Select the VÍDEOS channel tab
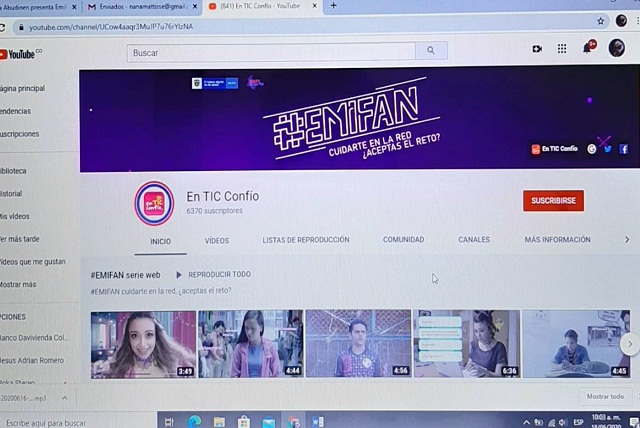The image size is (640, 428). (x=217, y=241)
